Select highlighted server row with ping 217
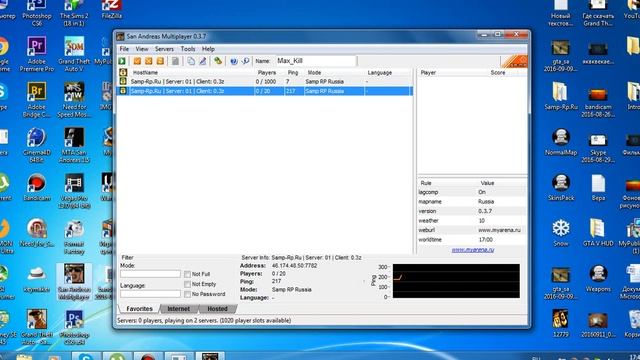The width and height of the screenshot is (640, 360). 265,91
